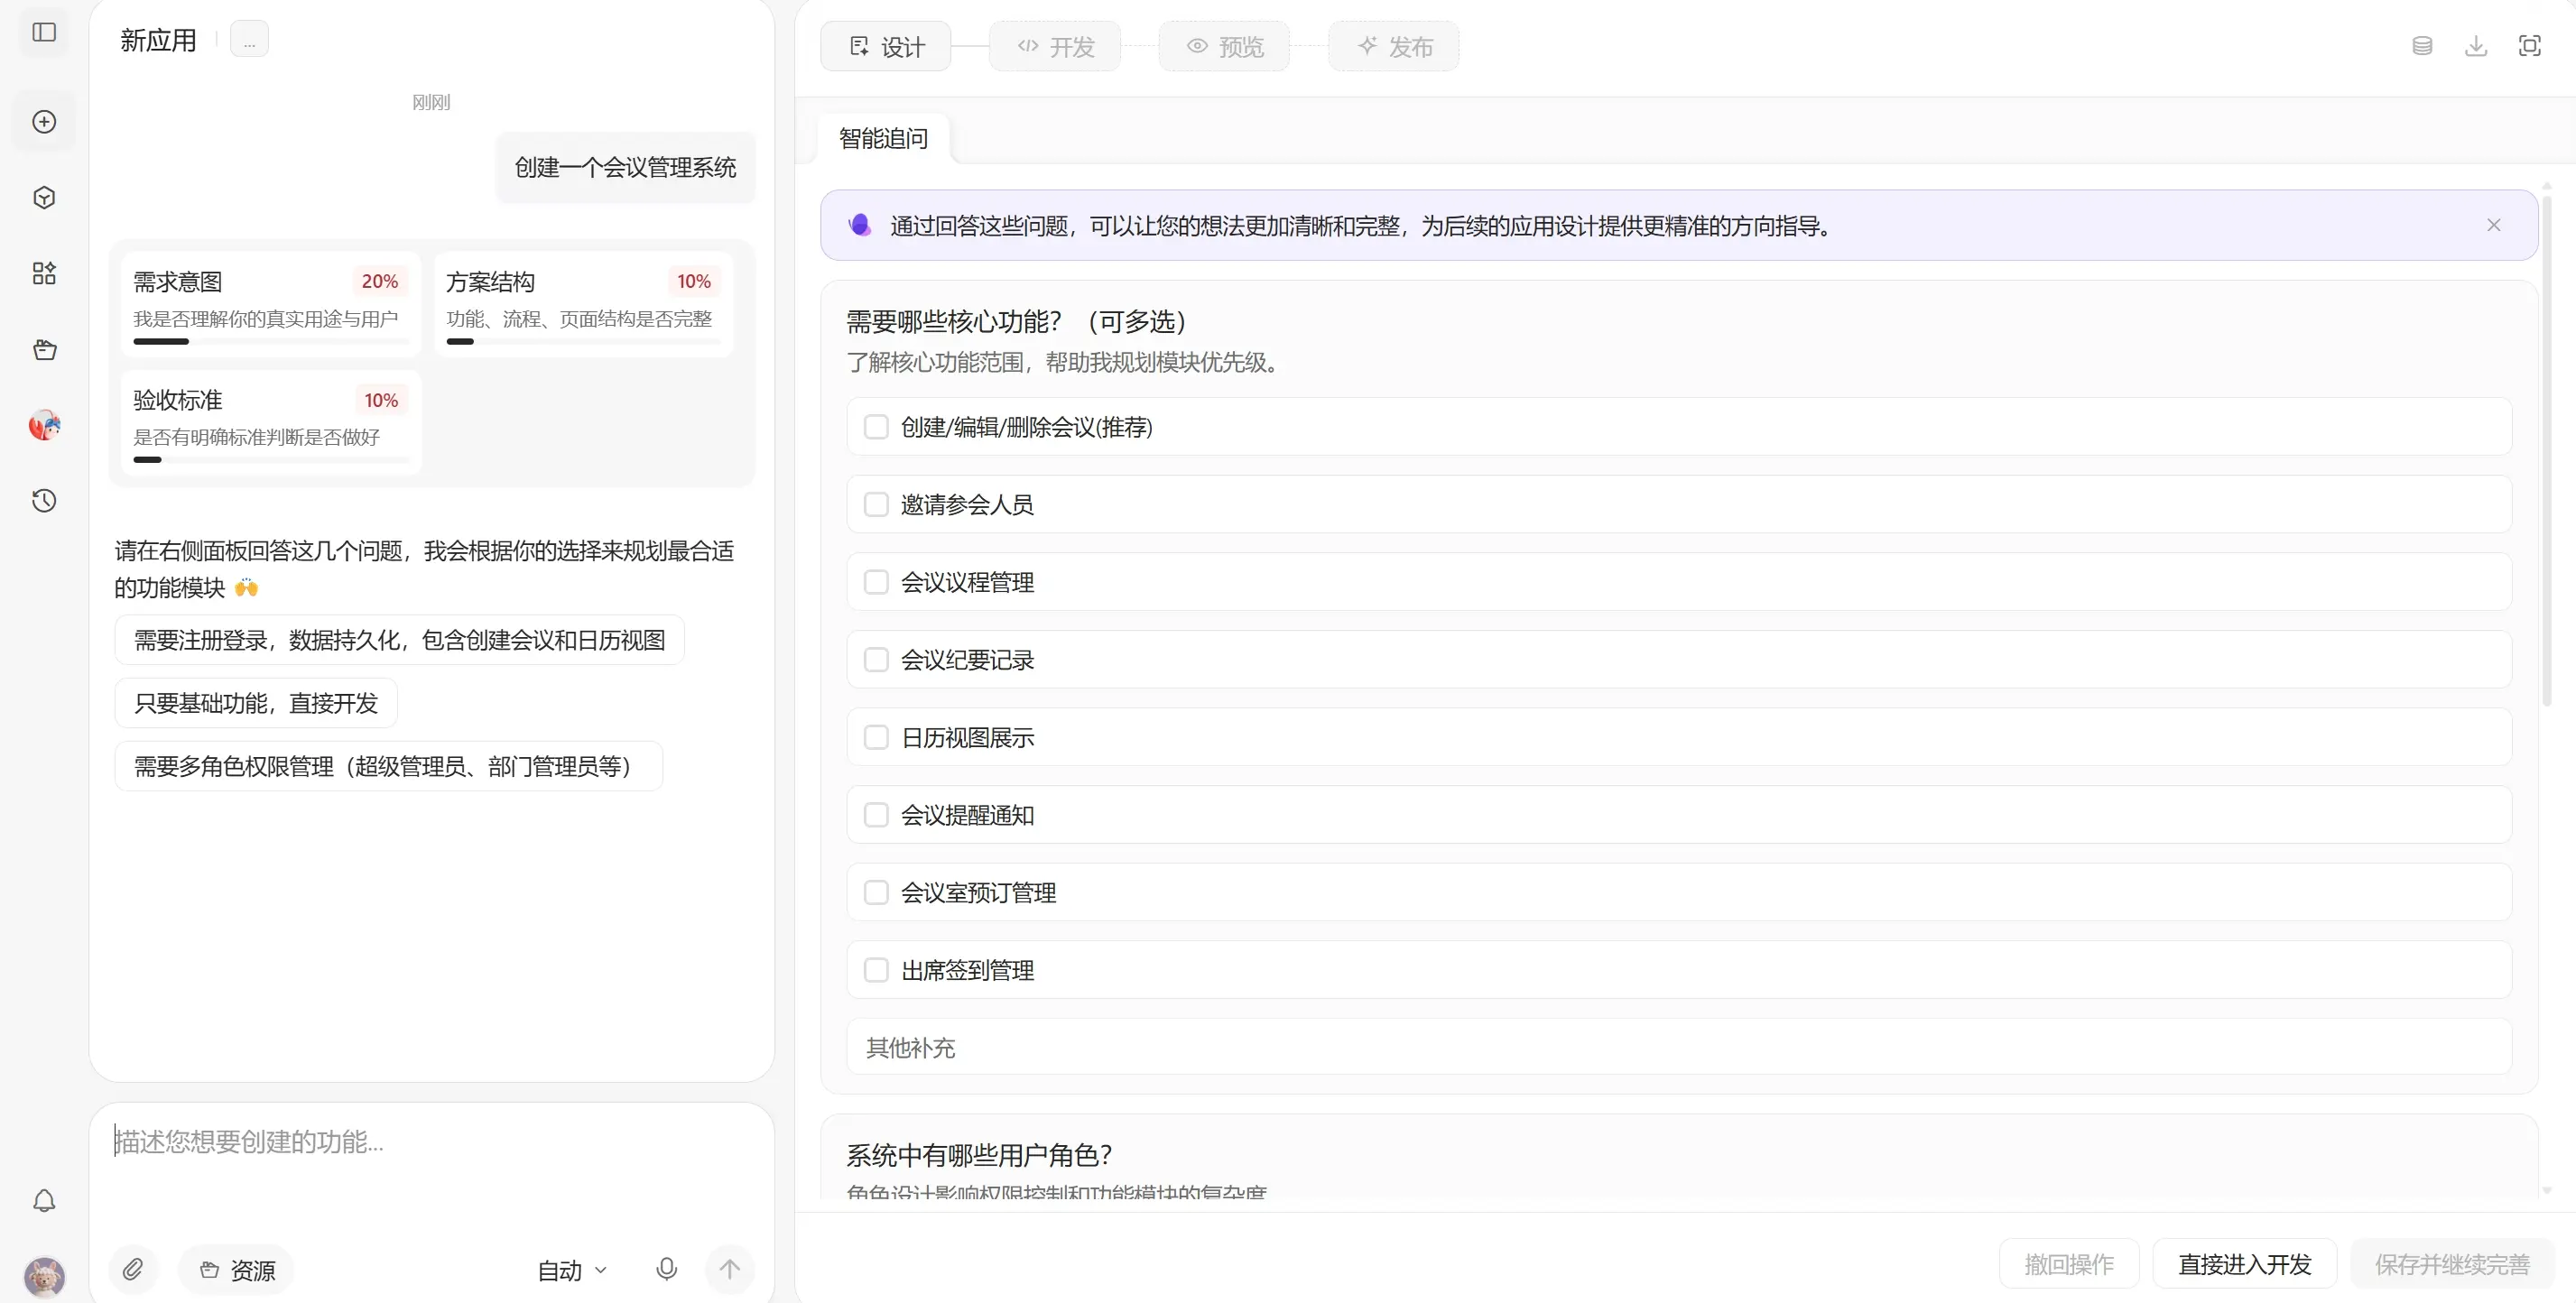Click the 创建一个会议管理系统 message bubble
The height and width of the screenshot is (1303, 2576).
[x=626, y=167]
